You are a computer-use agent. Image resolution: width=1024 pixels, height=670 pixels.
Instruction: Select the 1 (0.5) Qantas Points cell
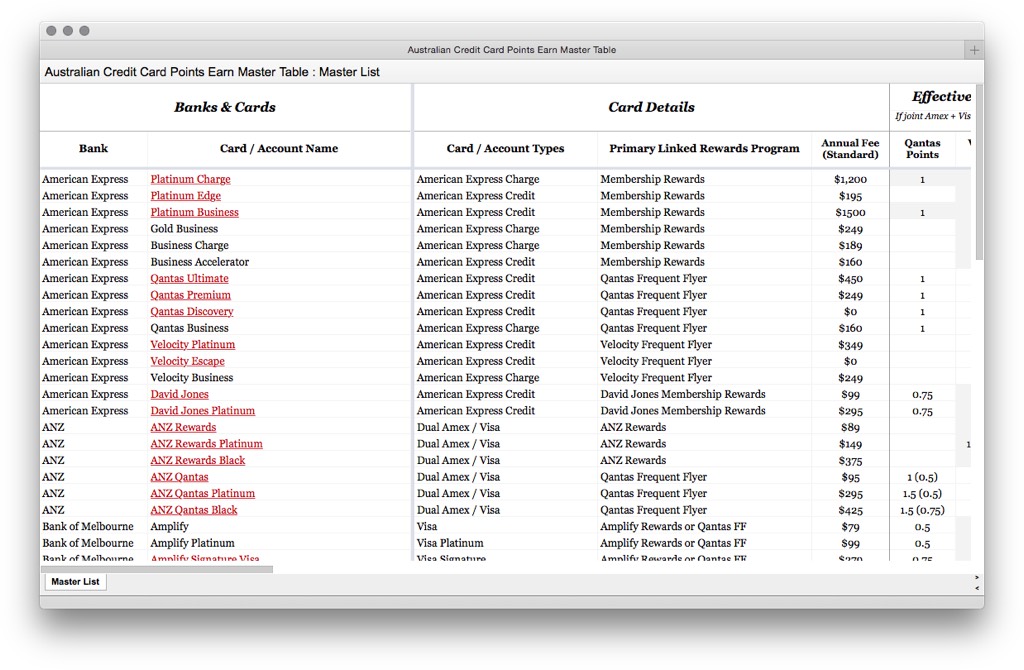[922, 477]
